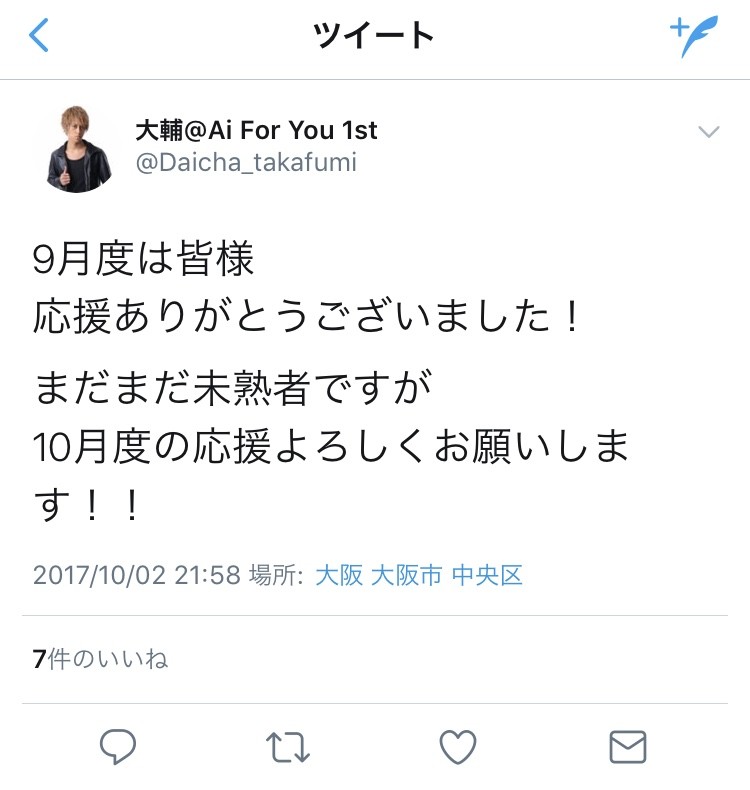The height and width of the screenshot is (790, 750).
Task: Tap the reply speech bubble icon
Action: click(118, 746)
